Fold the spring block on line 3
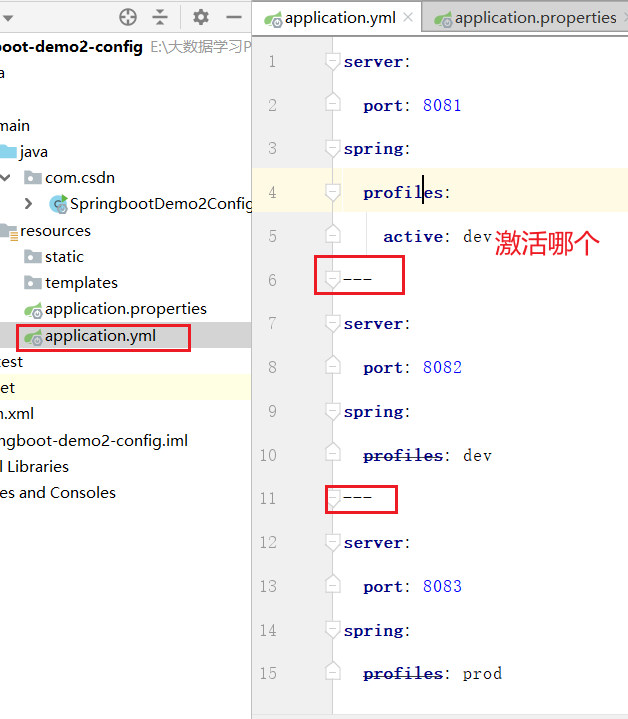This screenshot has height=719, width=628. (332, 149)
